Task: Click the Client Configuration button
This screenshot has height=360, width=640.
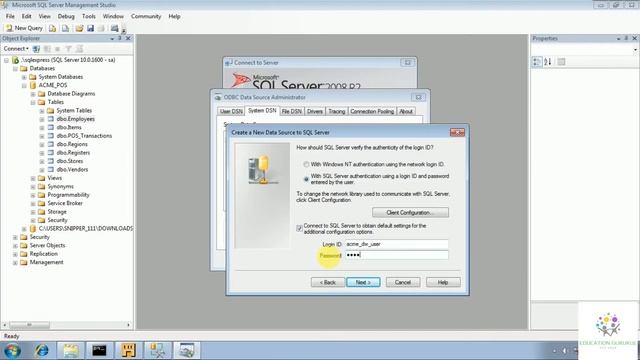Action: [410, 213]
